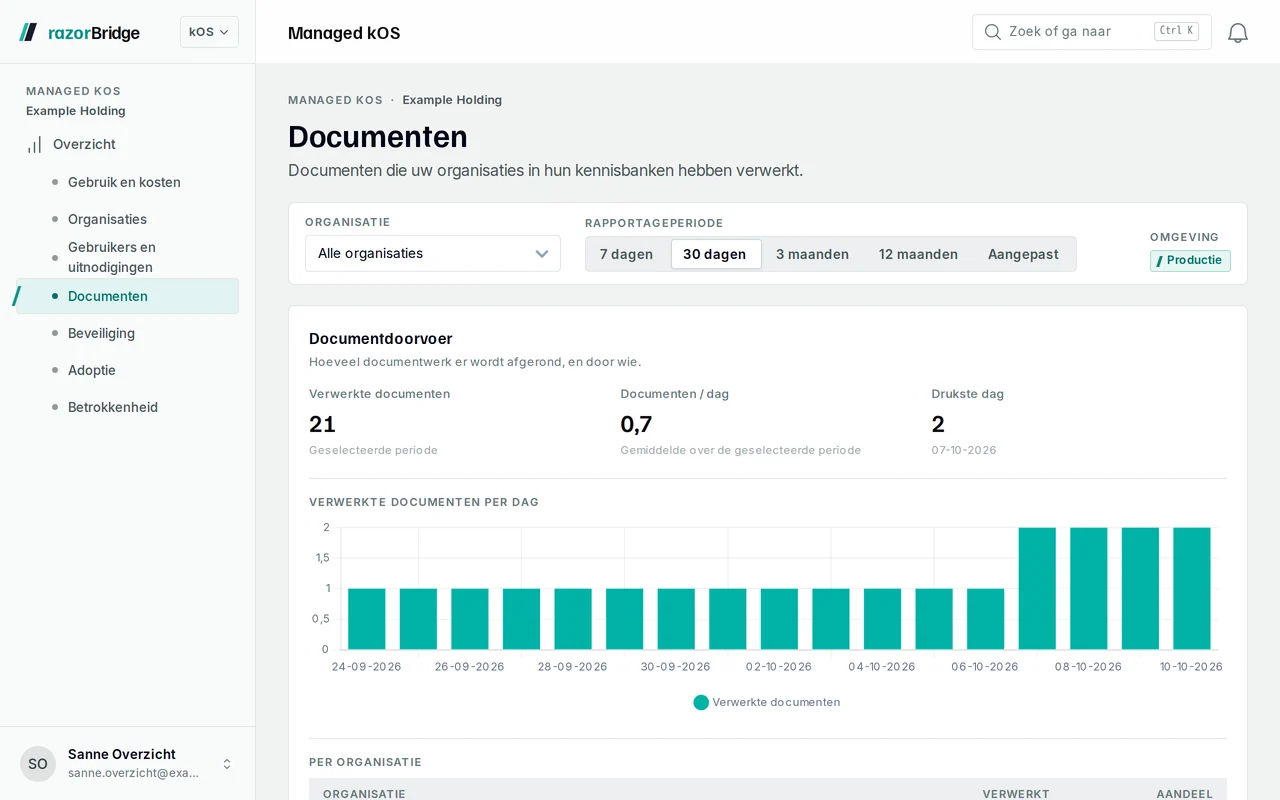This screenshot has width=1280, height=800.
Task: Click the Documenten / dag value 0,7
Action: click(636, 424)
